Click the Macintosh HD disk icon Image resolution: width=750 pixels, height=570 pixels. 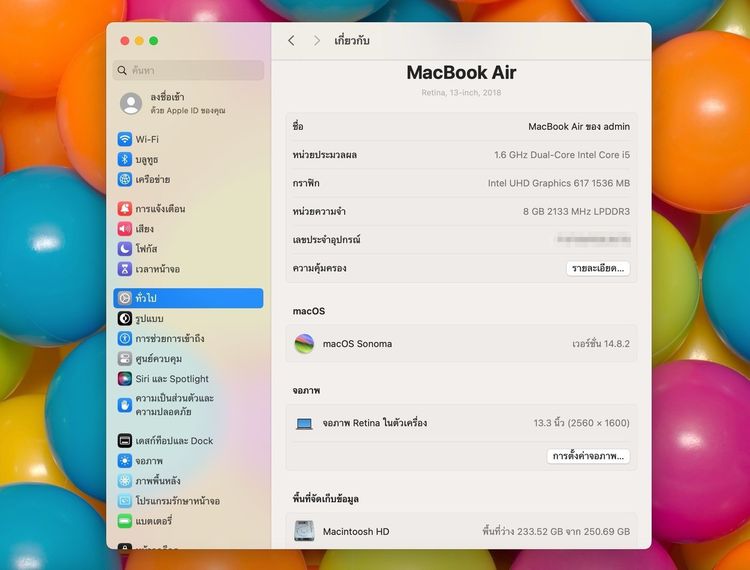coord(304,531)
